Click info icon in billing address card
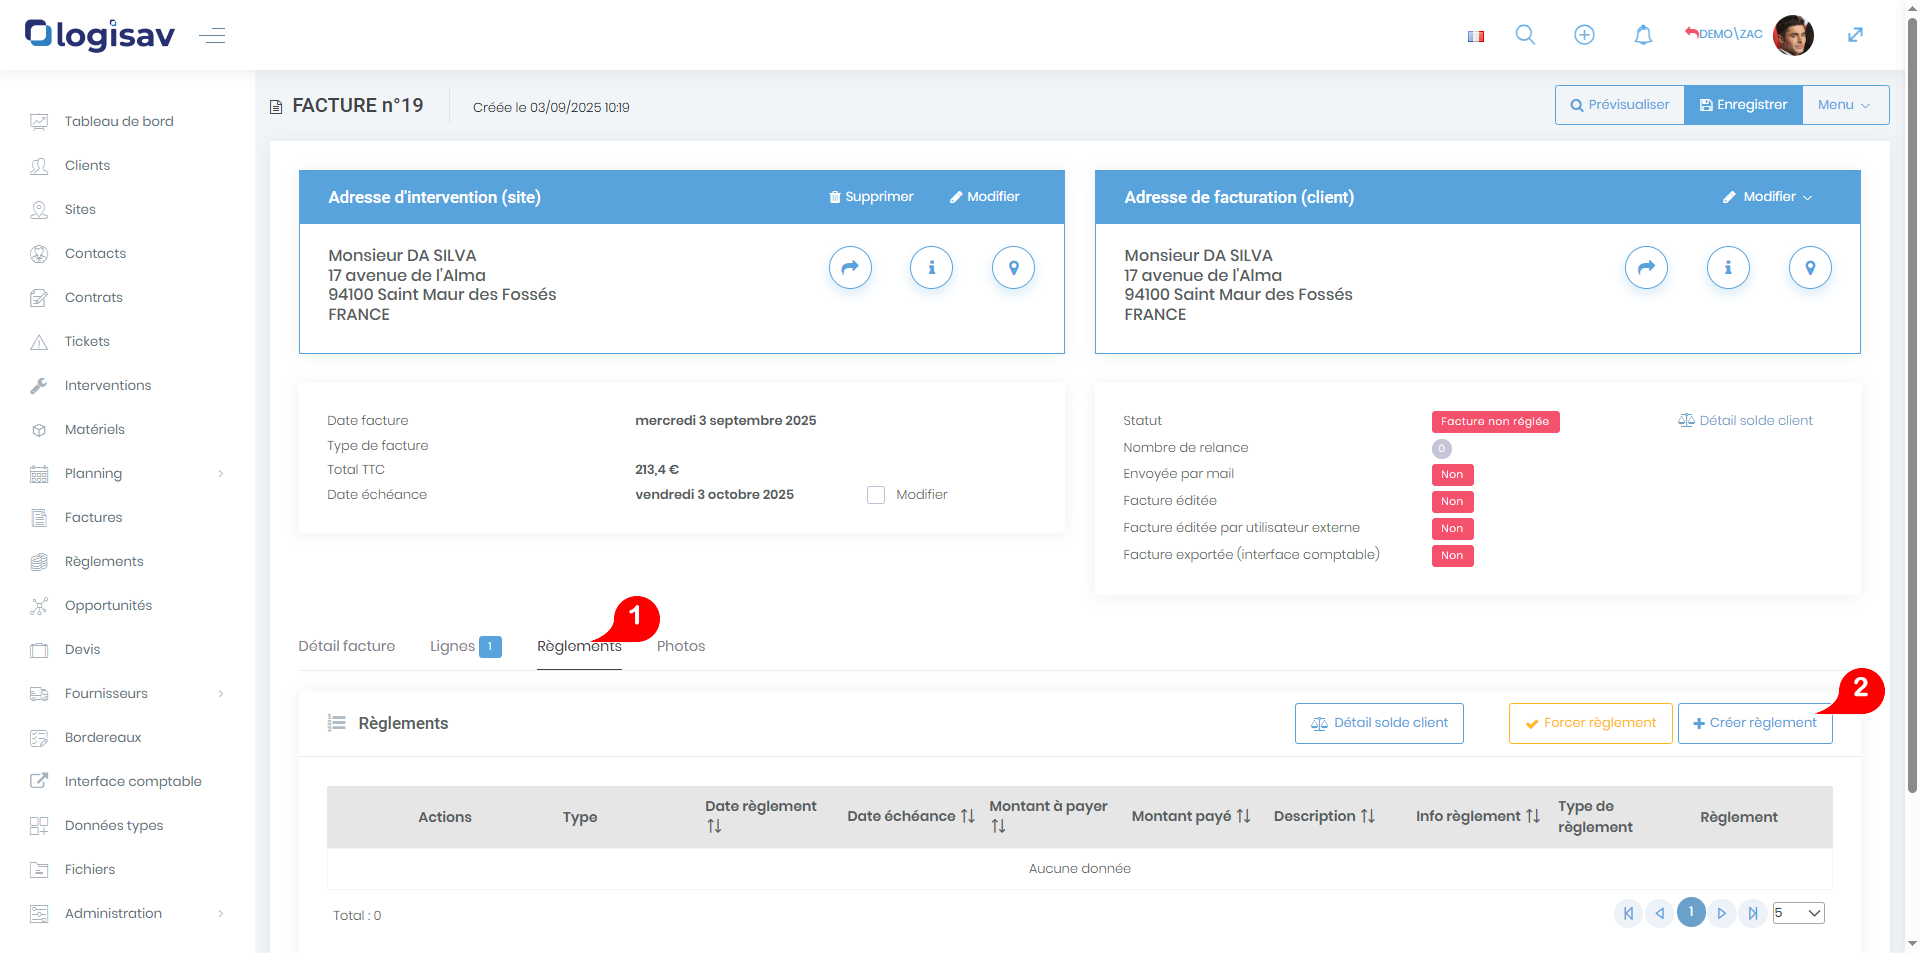 [1728, 268]
